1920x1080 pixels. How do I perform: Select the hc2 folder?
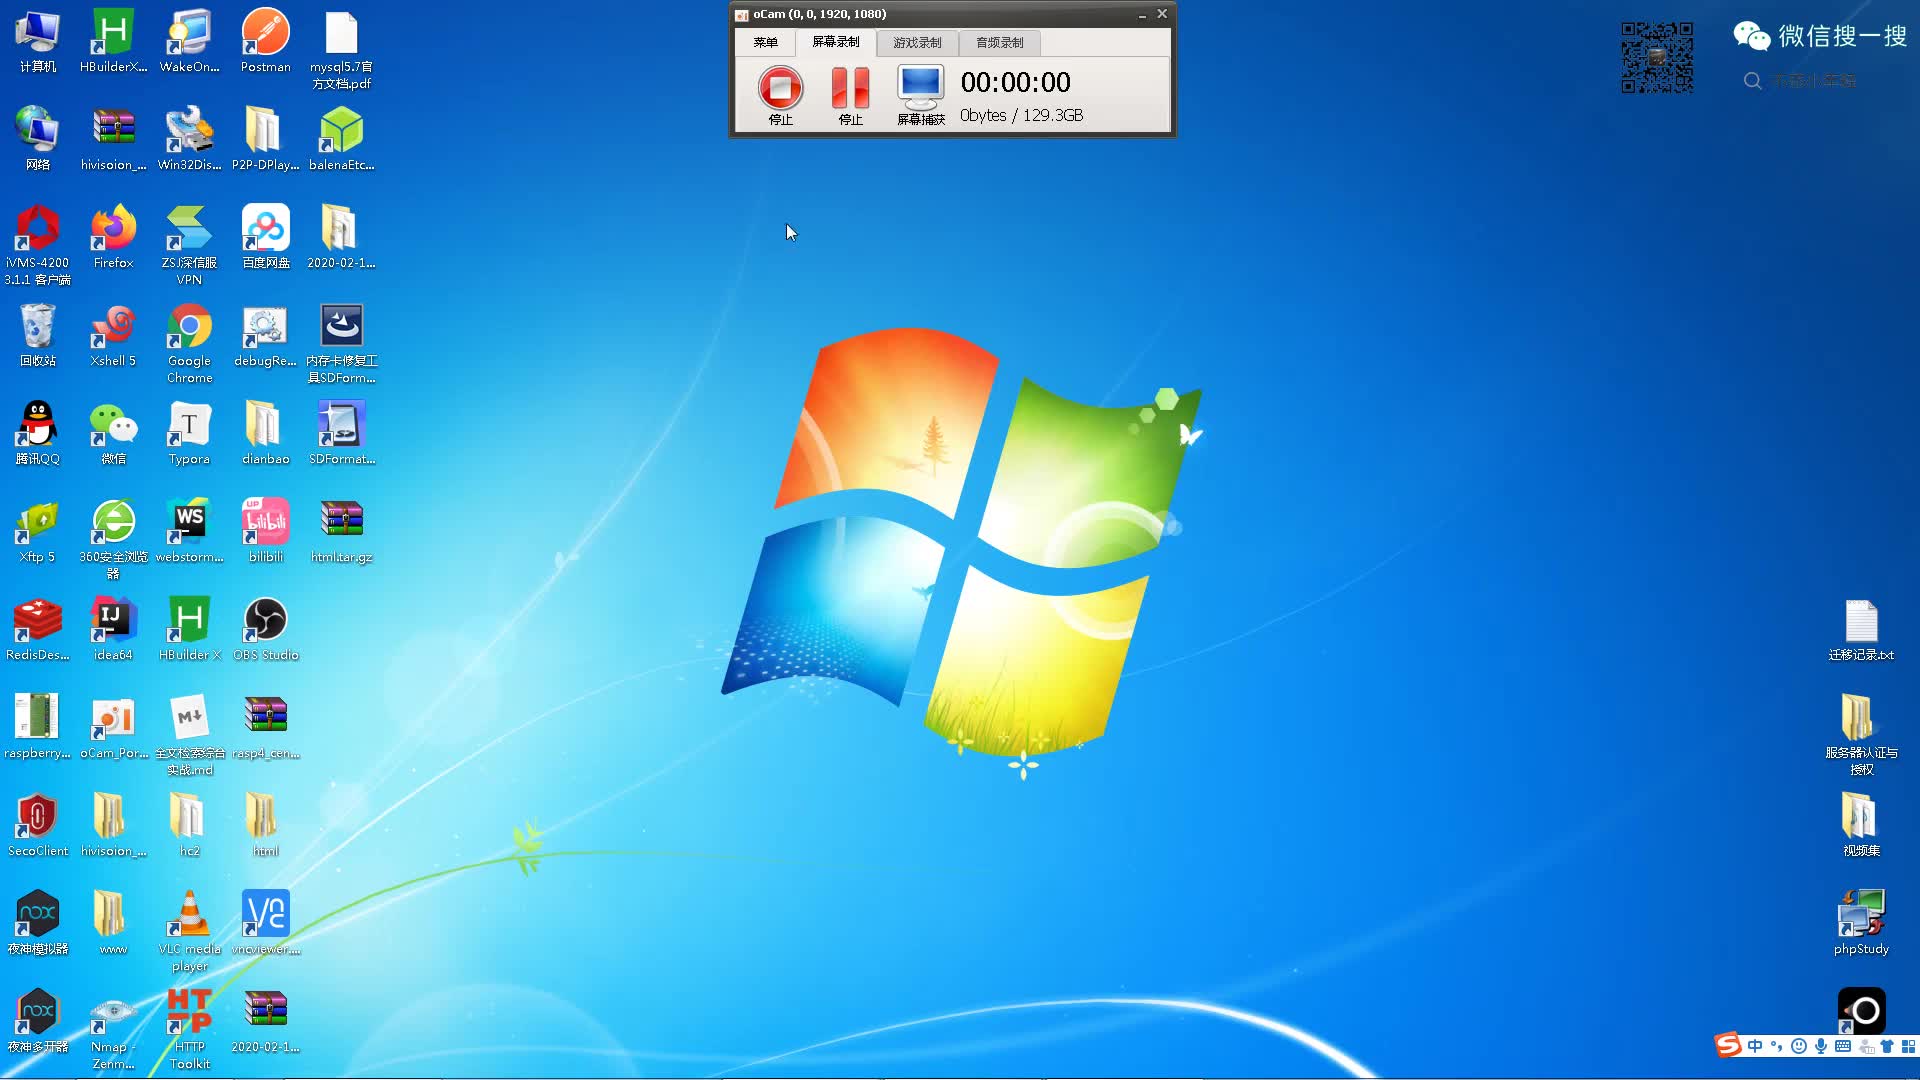(x=189, y=826)
